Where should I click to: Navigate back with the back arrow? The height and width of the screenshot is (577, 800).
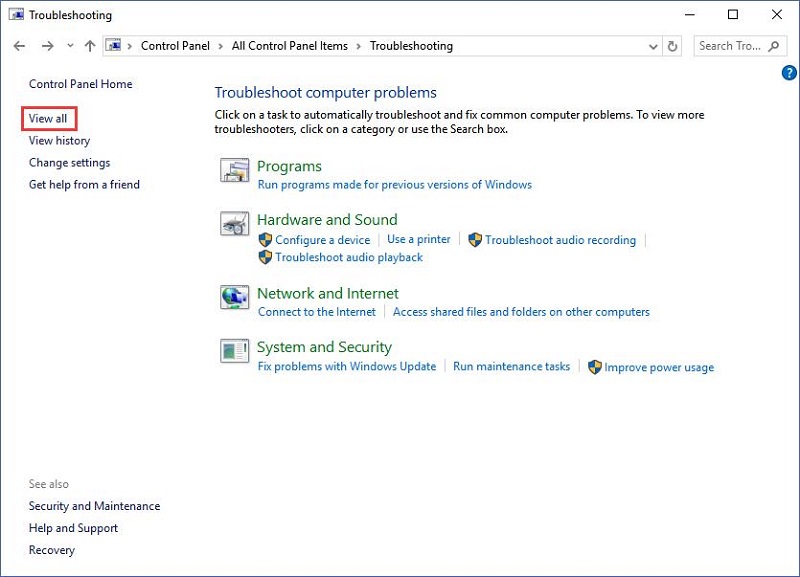tap(19, 45)
